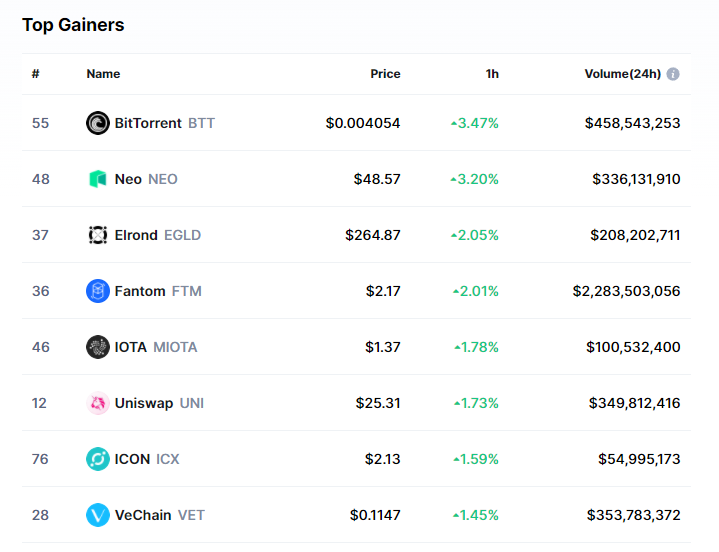Image resolution: width=719 pixels, height=552 pixels.
Task: Click the ICON coin logo icon
Action: pyautogui.click(x=97, y=459)
